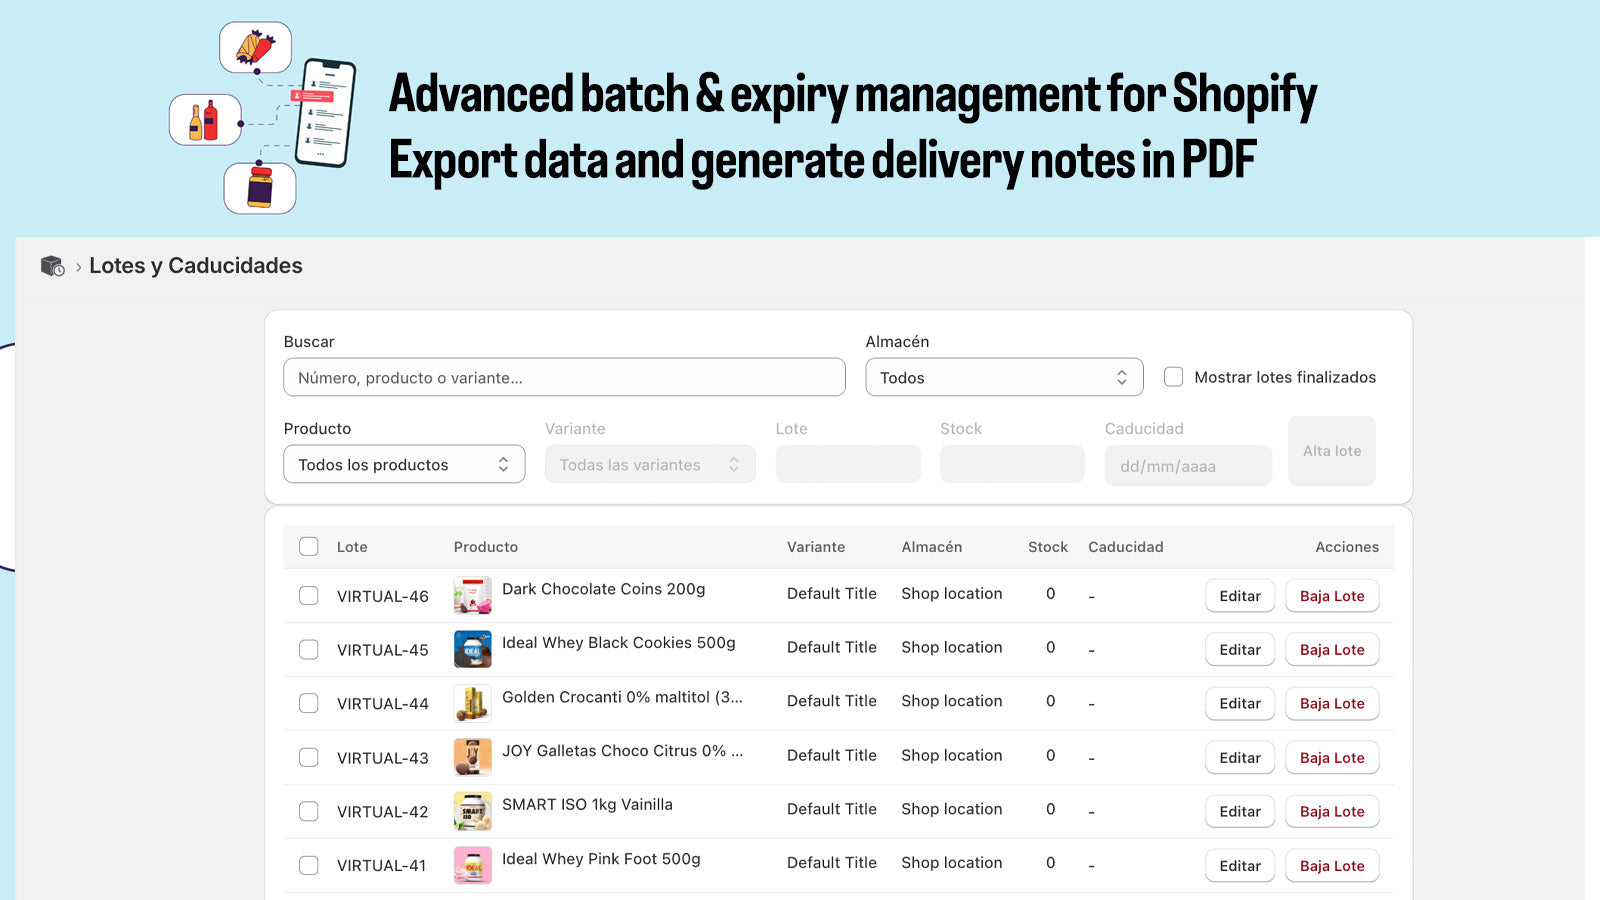Click Default Title in VIRTUAL-46 row
The width and height of the screenshot is (1600, 900).
832,593
